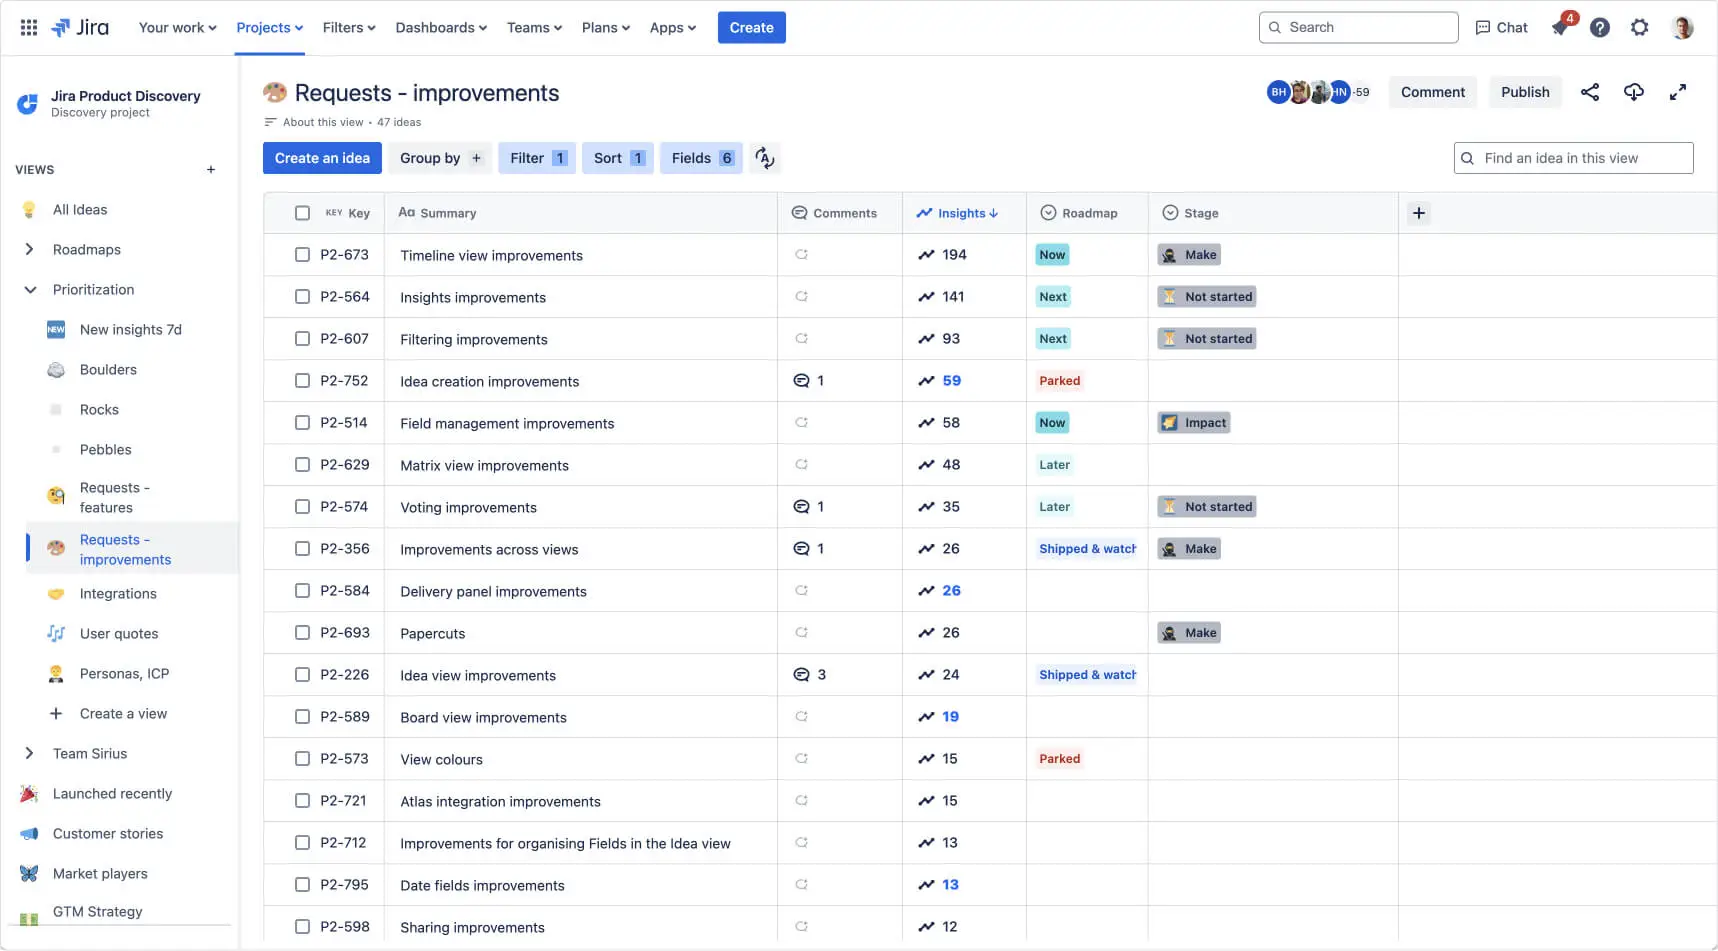Image resolution: width=1718 pixels, height=951 pixels.
Task: Open the Plans dropdown menu
Action: [606, 28]
